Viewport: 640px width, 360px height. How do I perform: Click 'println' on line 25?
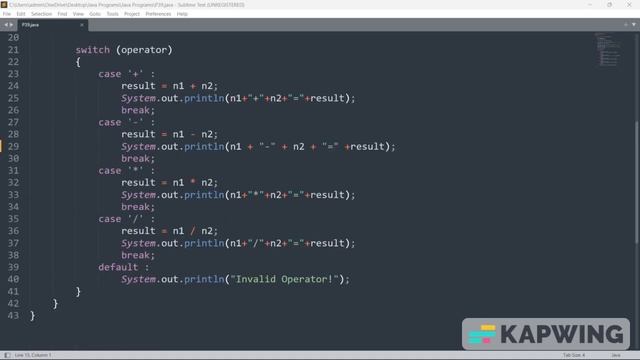pyautogui.click(x=204, y=98)
